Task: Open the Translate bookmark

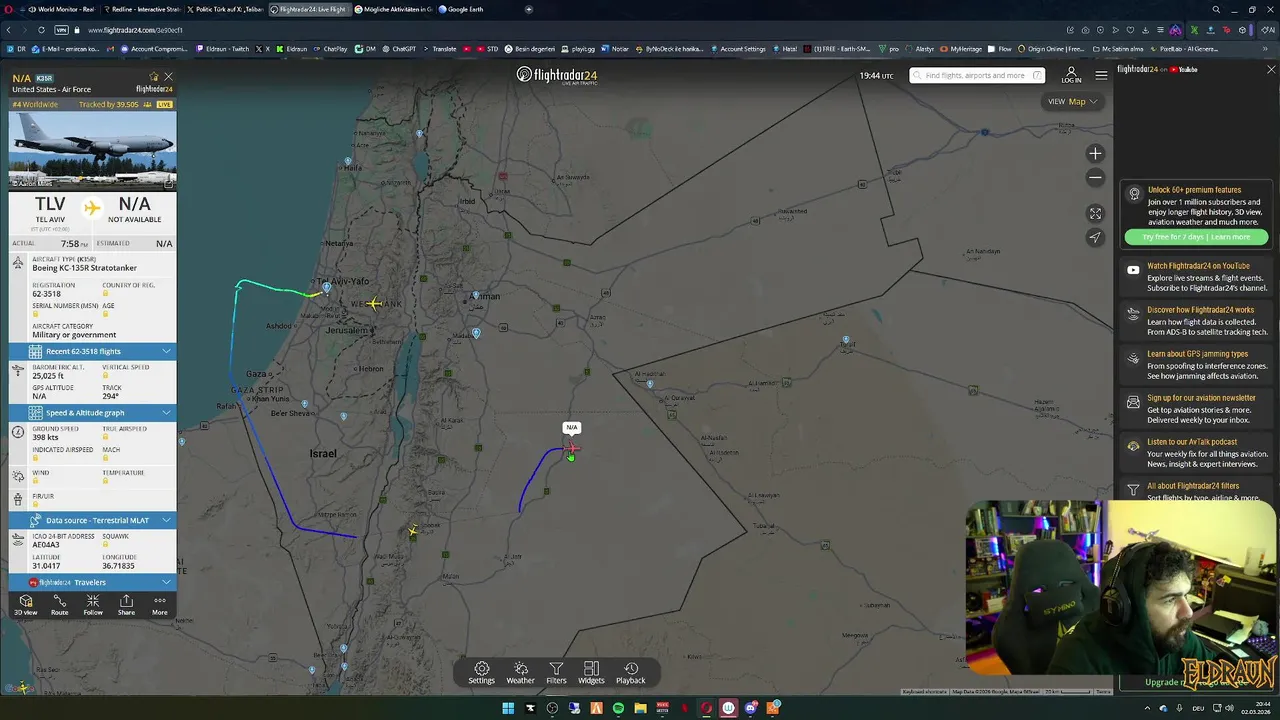Action: coord(440,49)
